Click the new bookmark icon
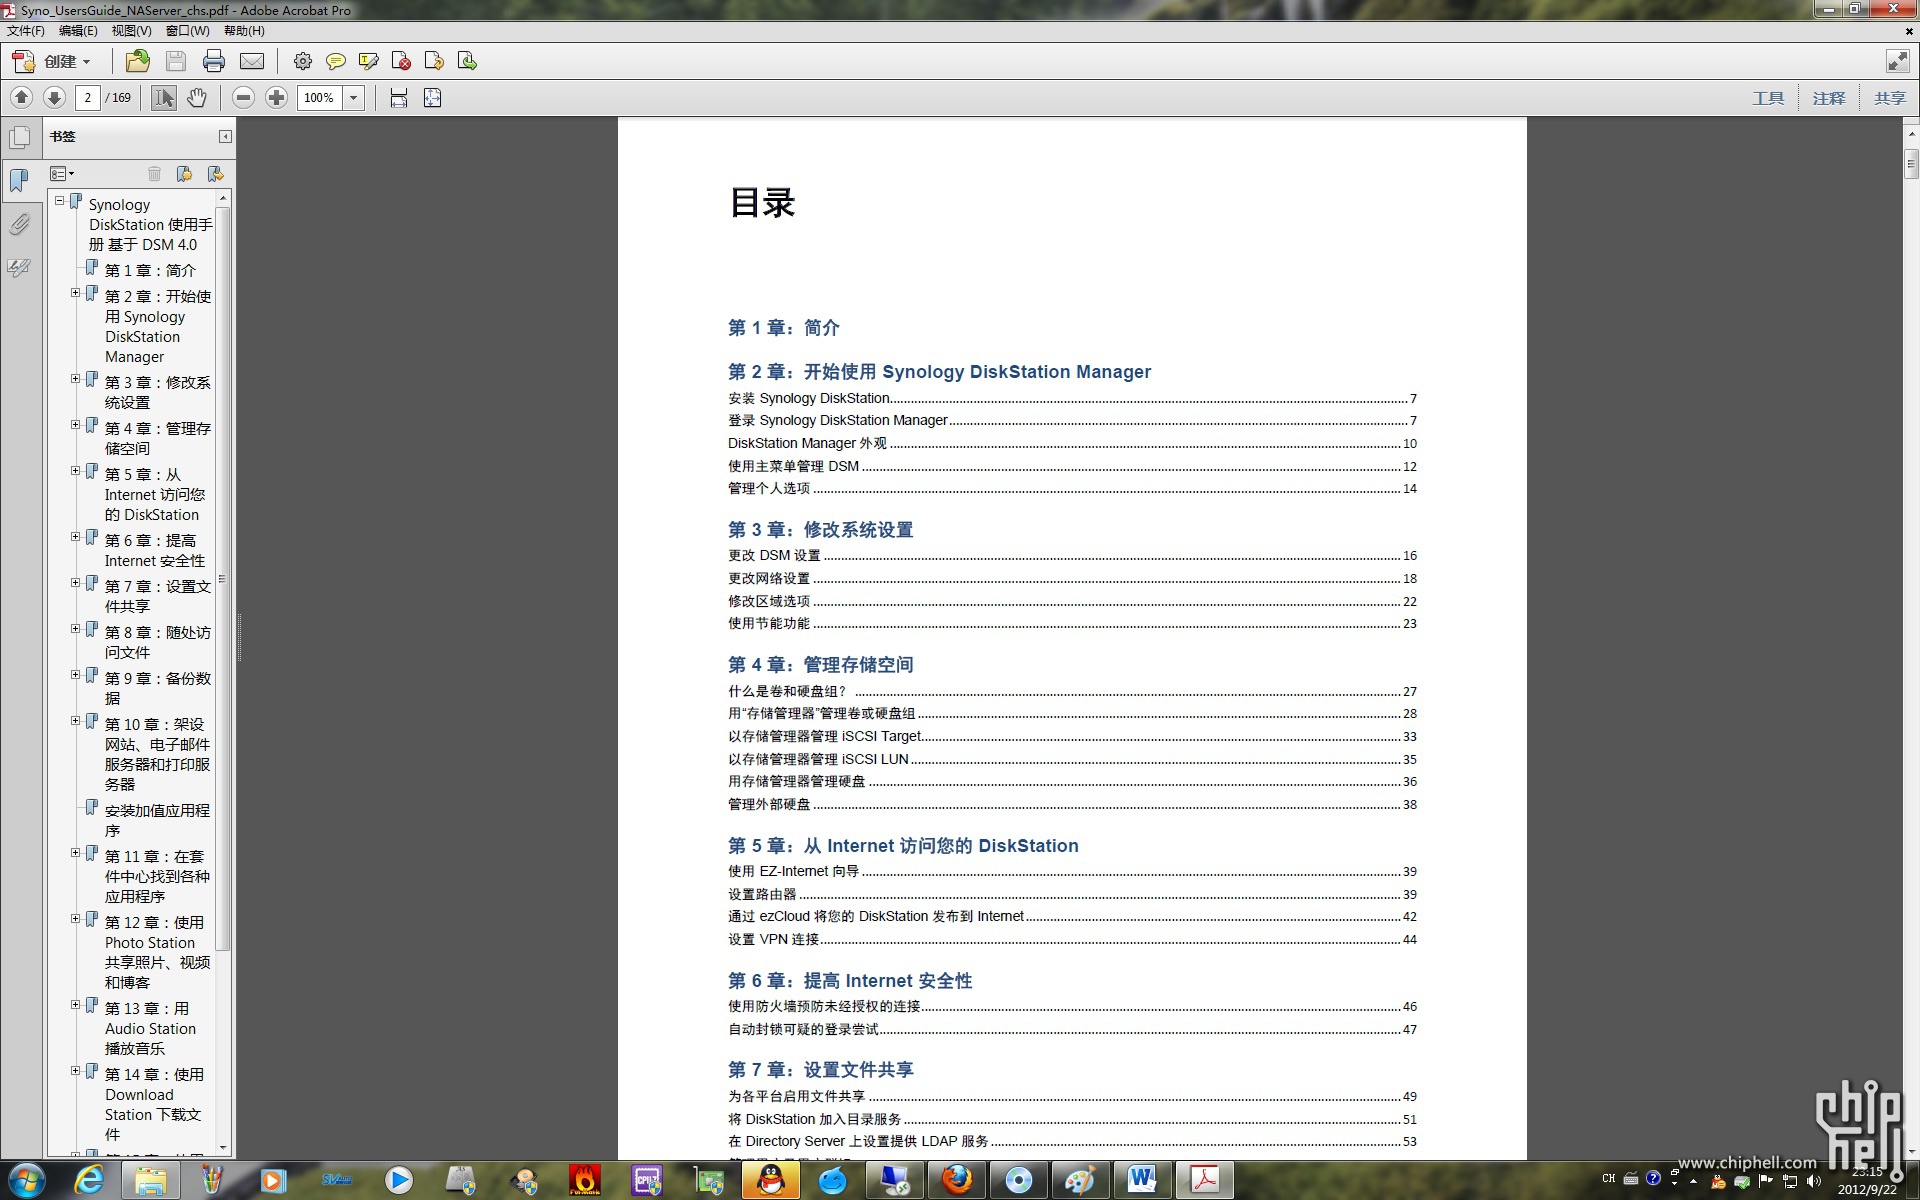Image resolution: width=1920 pixels, height=1200 pixels. pos(184,174)
